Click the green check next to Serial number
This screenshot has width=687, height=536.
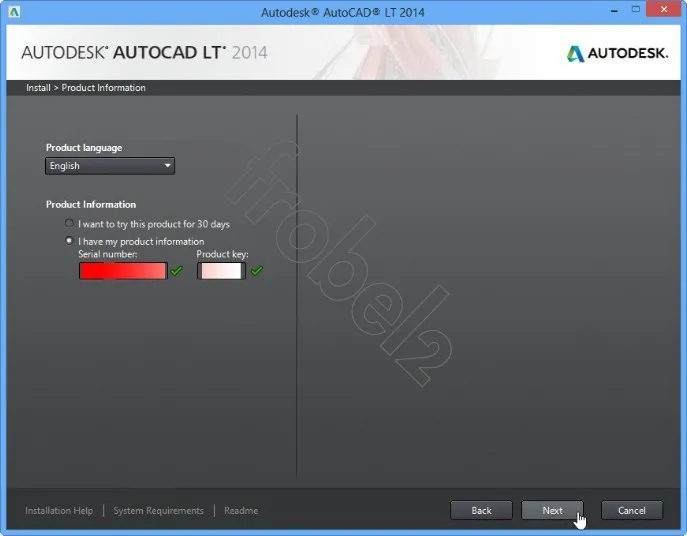pos(177,271)
